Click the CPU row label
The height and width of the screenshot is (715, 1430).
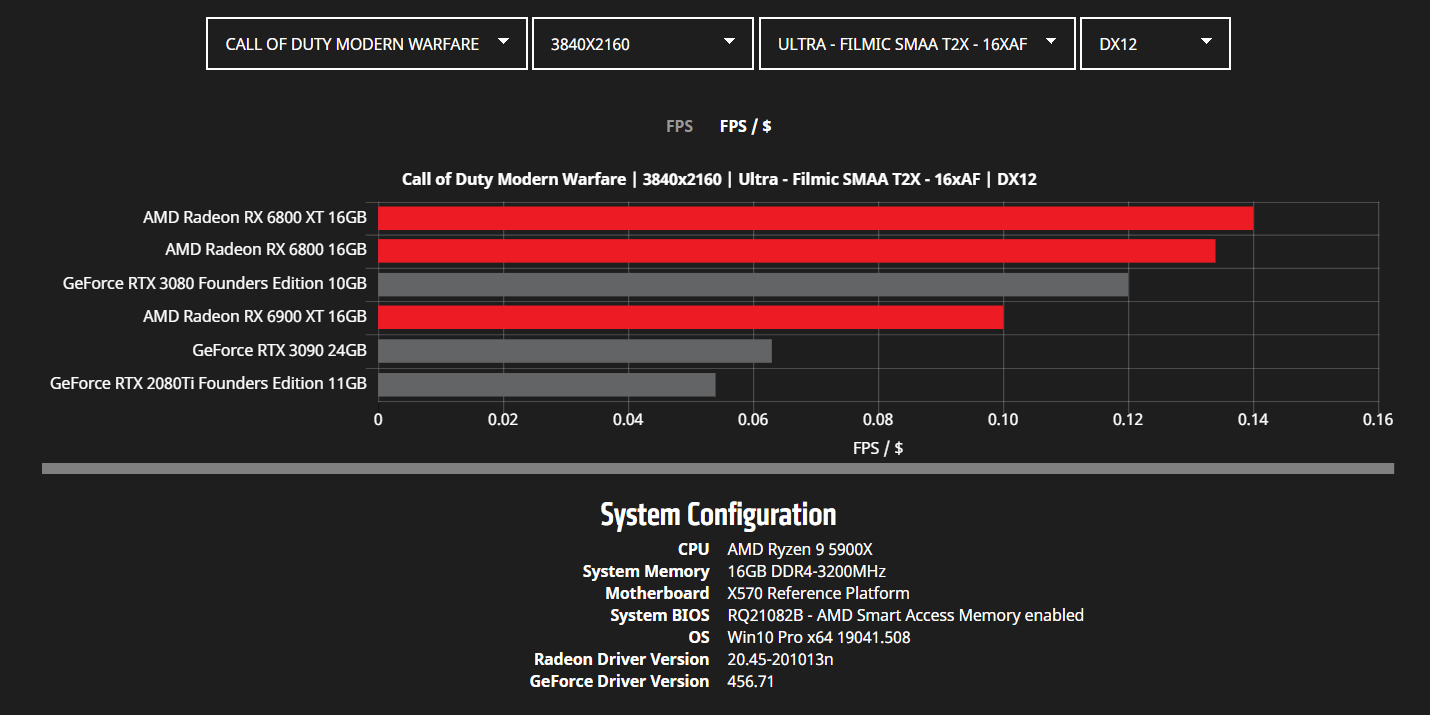(x=694, y=549)
